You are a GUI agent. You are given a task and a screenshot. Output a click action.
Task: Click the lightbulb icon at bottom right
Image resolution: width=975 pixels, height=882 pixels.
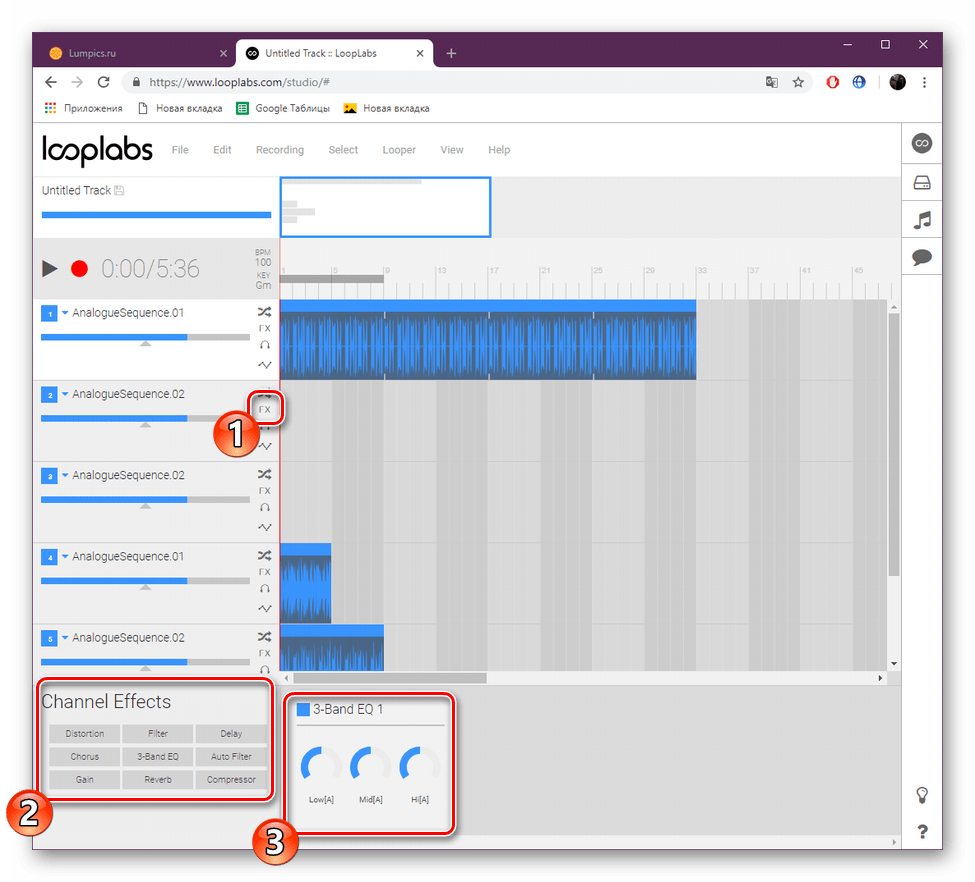921,793
